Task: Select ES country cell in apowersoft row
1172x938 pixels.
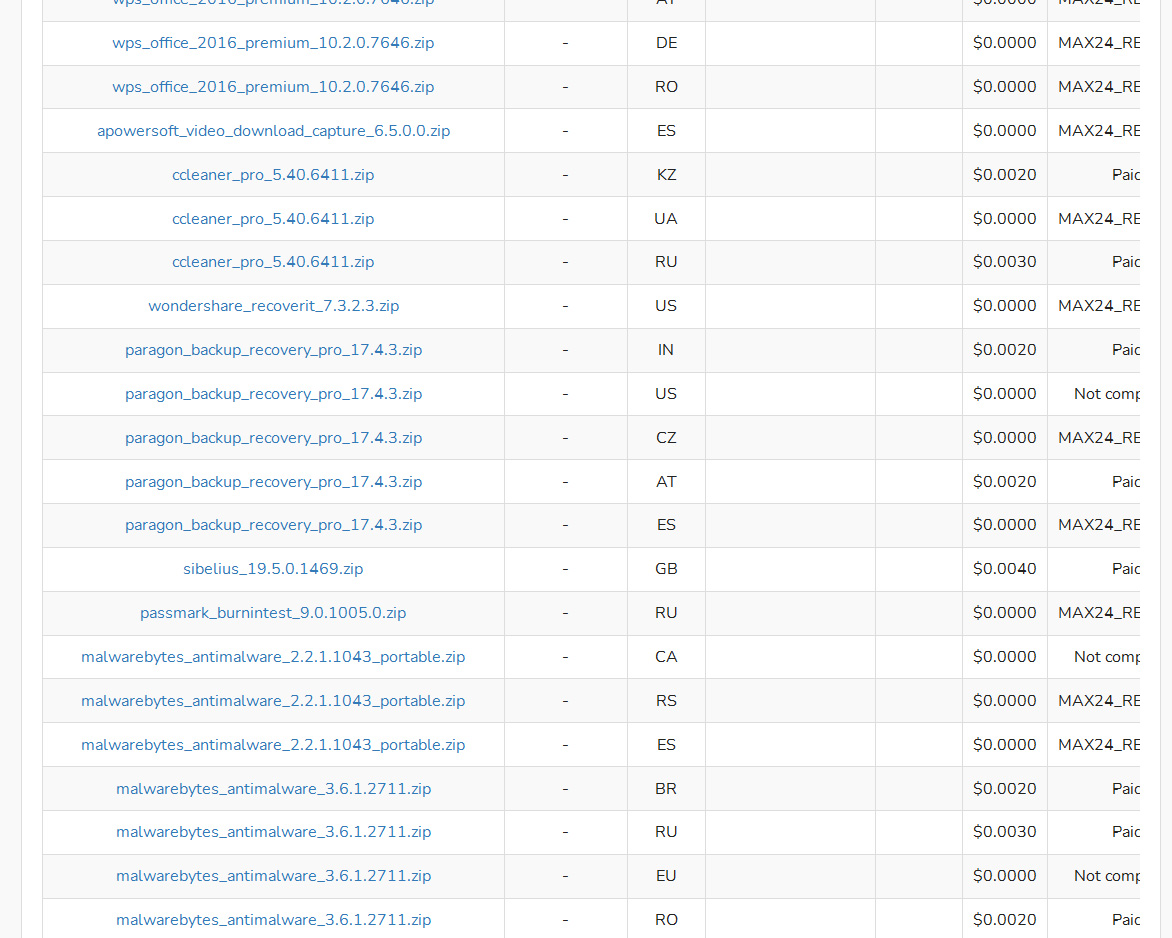Action: point(666,131)
